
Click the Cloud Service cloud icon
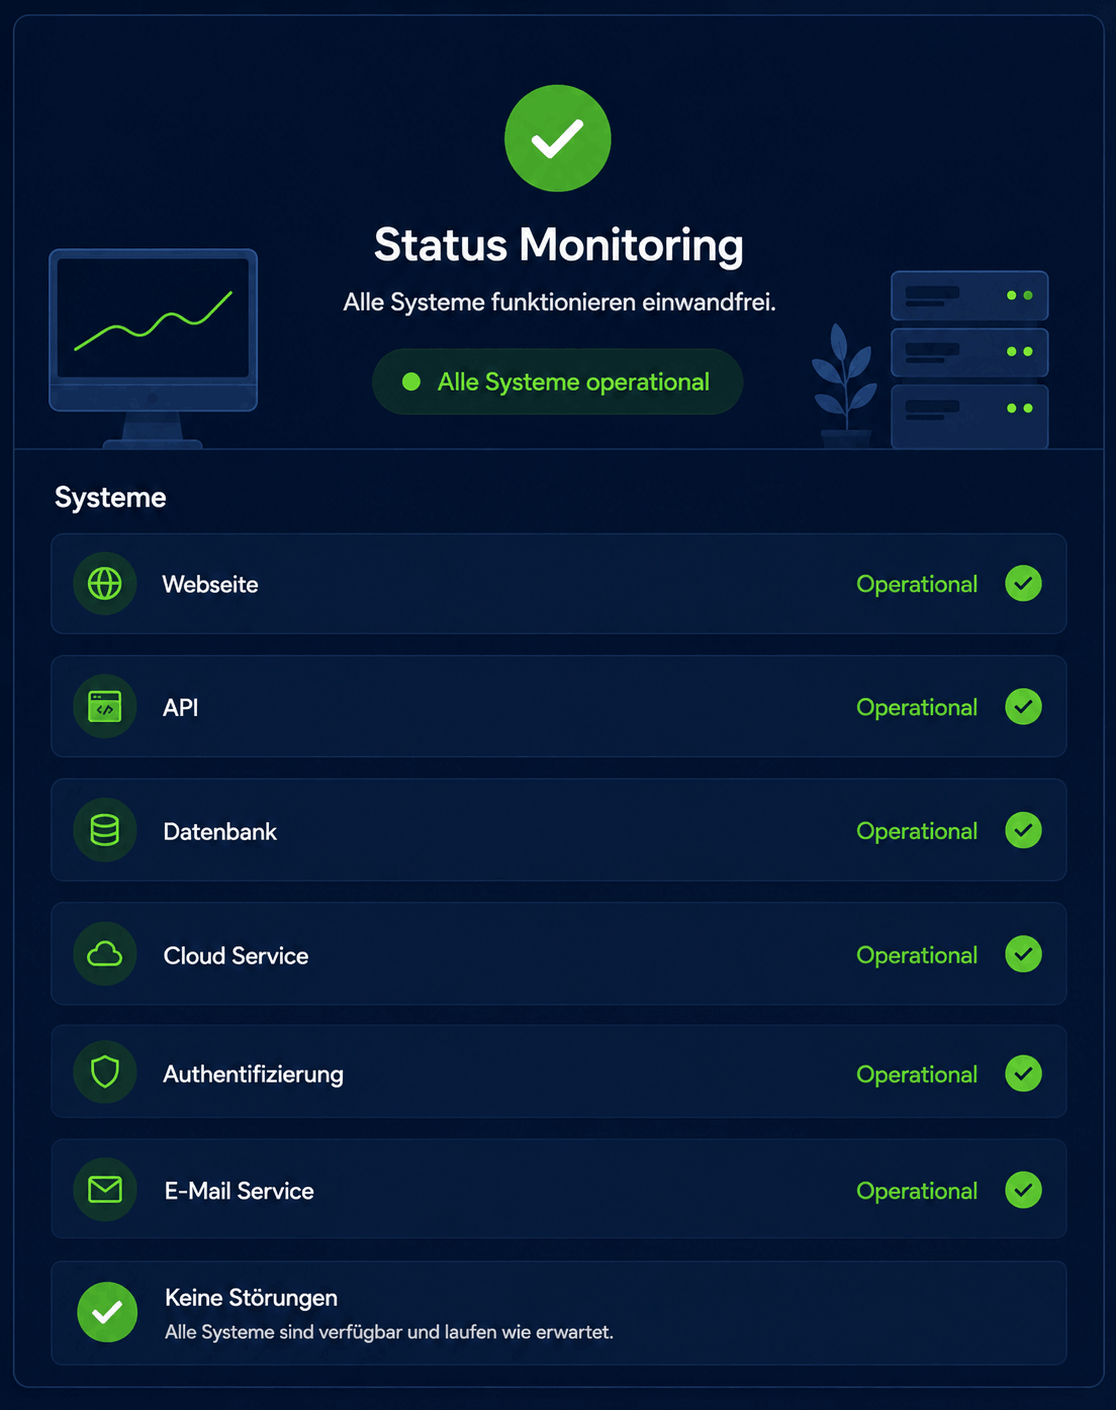(105, 954)
